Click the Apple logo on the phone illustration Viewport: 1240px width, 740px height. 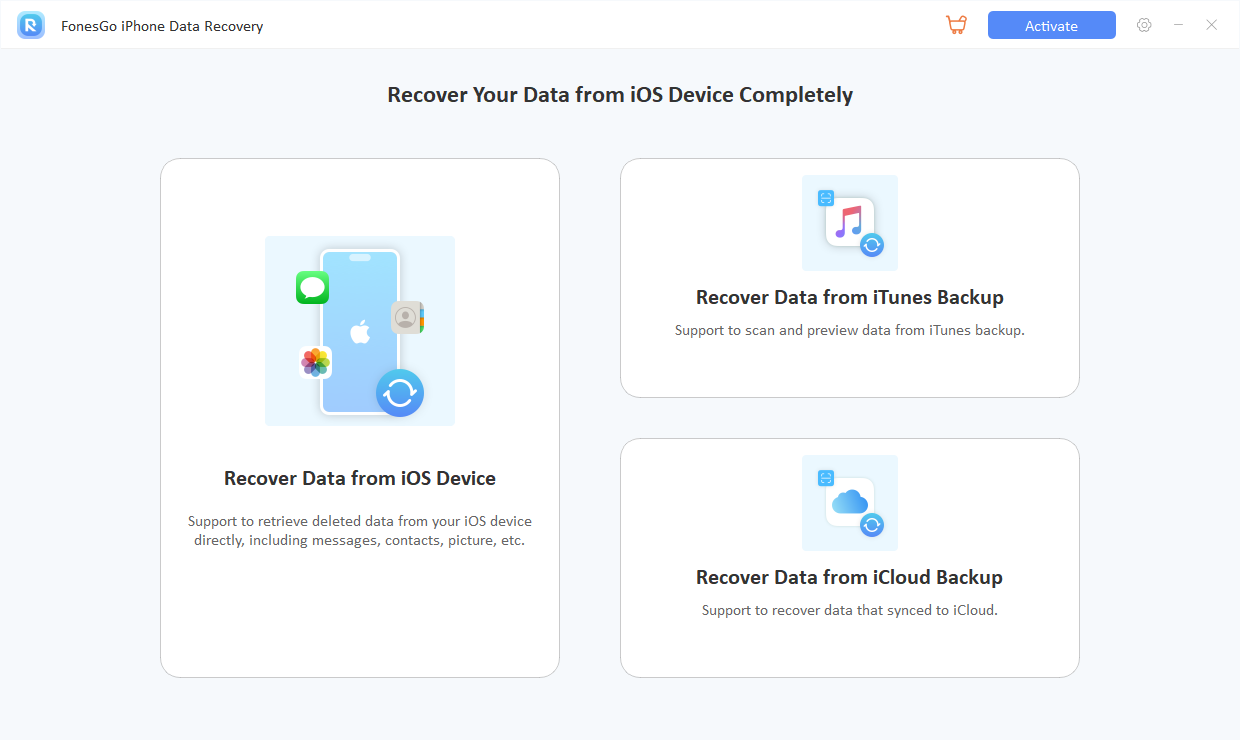click(x=359, y=331)
